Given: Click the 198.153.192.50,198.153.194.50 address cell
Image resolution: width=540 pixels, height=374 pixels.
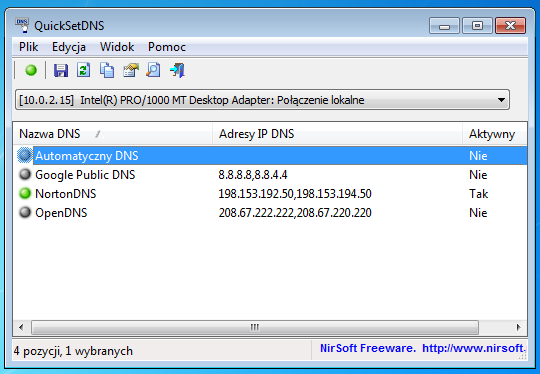Looking at the screenshot, I should point(295,194).
